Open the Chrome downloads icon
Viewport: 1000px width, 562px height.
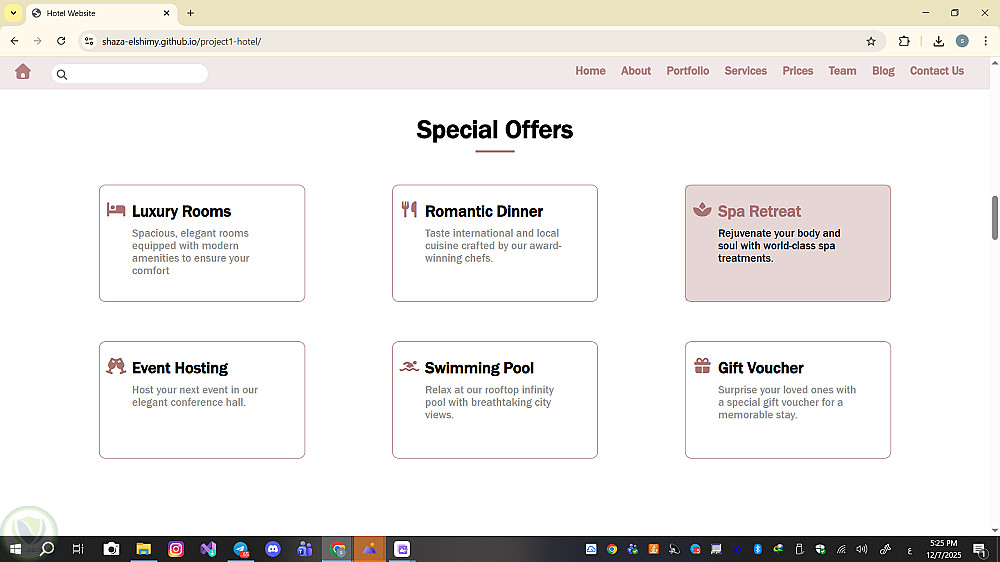[x=939, y=41]
